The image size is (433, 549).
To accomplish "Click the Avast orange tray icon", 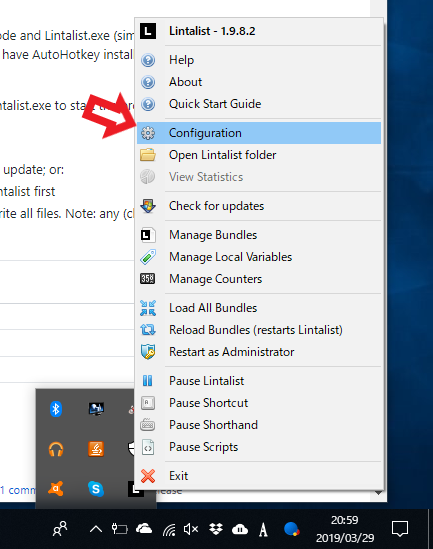I will (56, 489).
